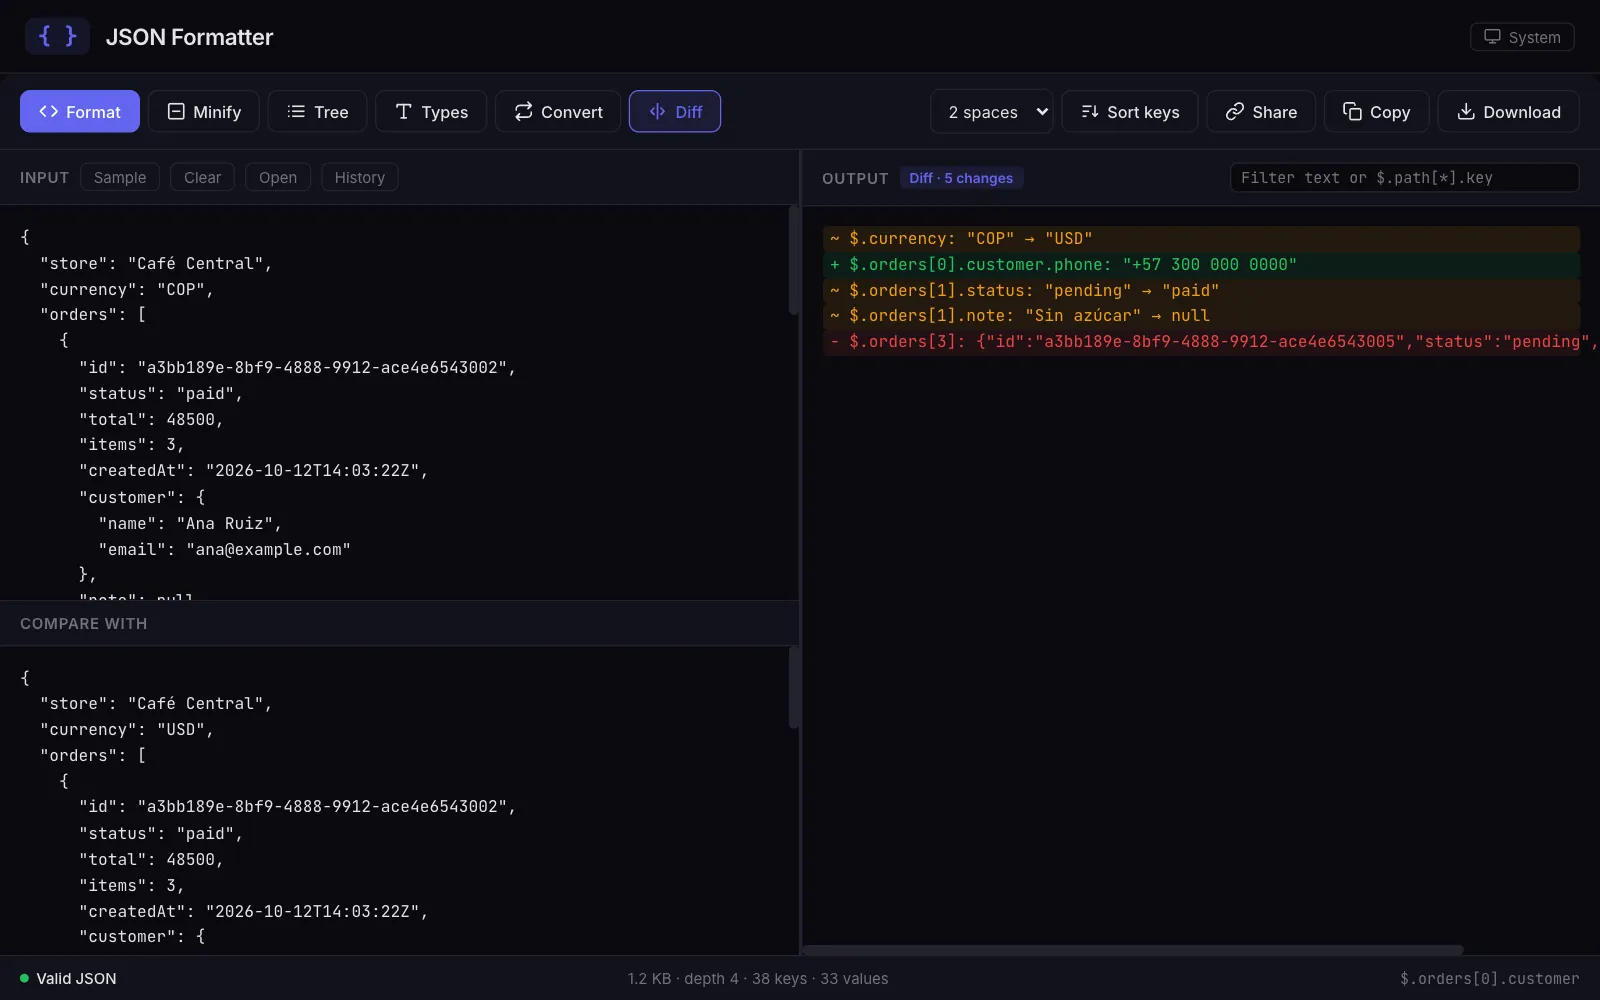Click the $.orders[0].customer path in status bar

pyautogui.click(x=1489, y=978)
